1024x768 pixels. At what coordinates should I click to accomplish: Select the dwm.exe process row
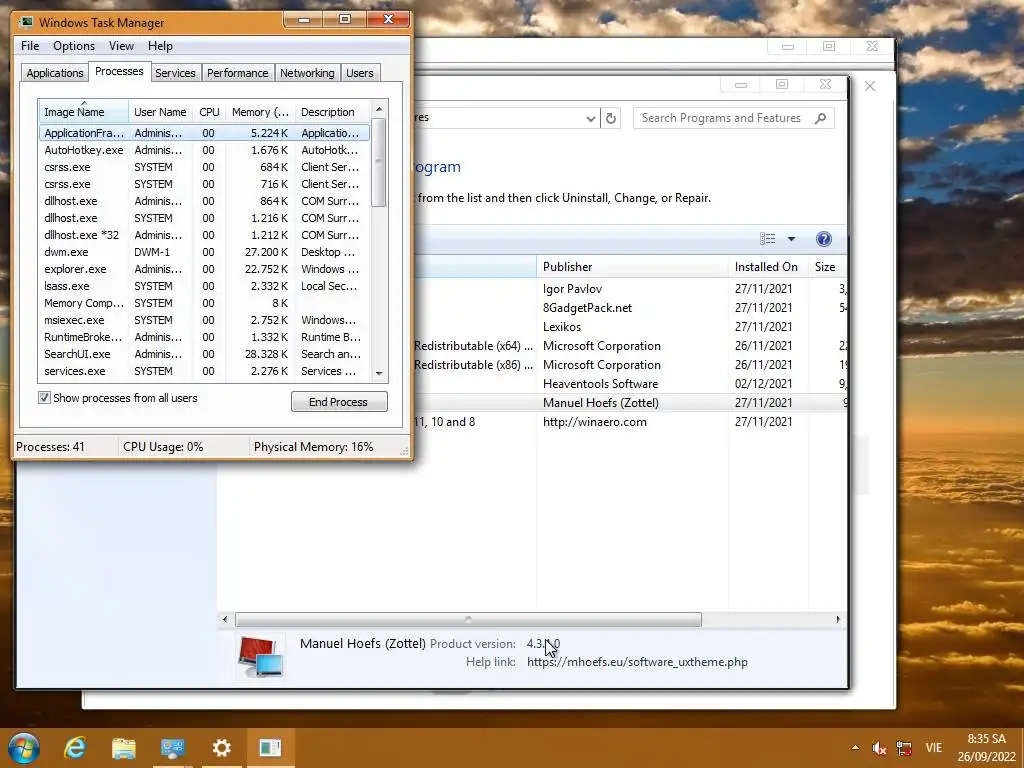(204, 252)
